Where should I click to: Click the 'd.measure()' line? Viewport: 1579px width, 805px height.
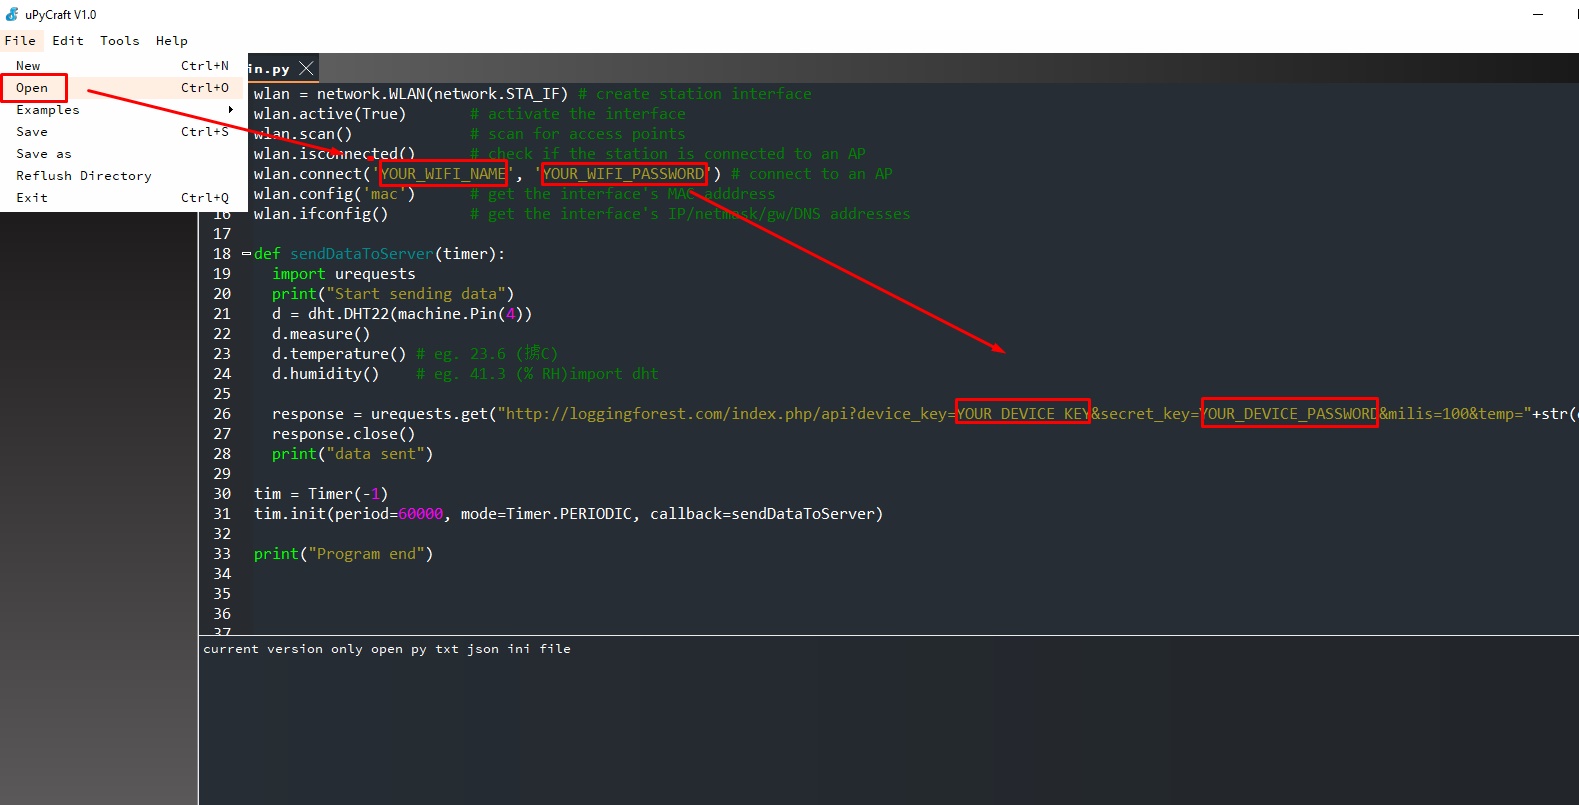[321, 334]
